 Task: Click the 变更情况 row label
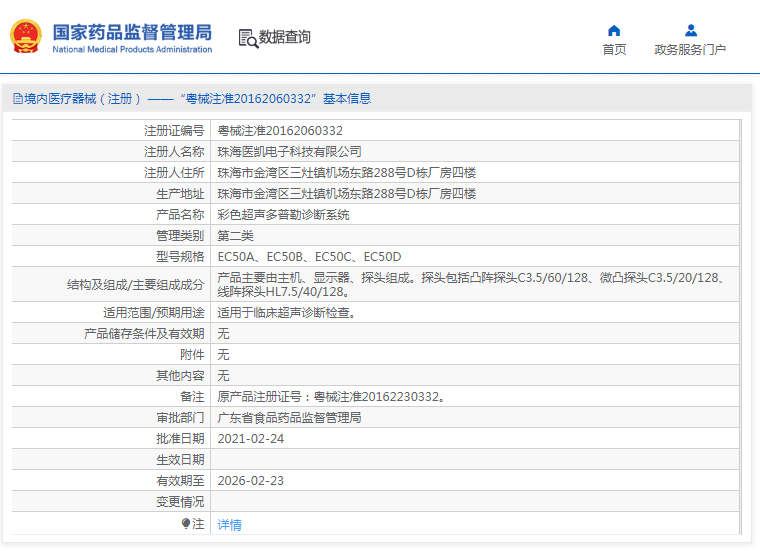tap(180, 502)
